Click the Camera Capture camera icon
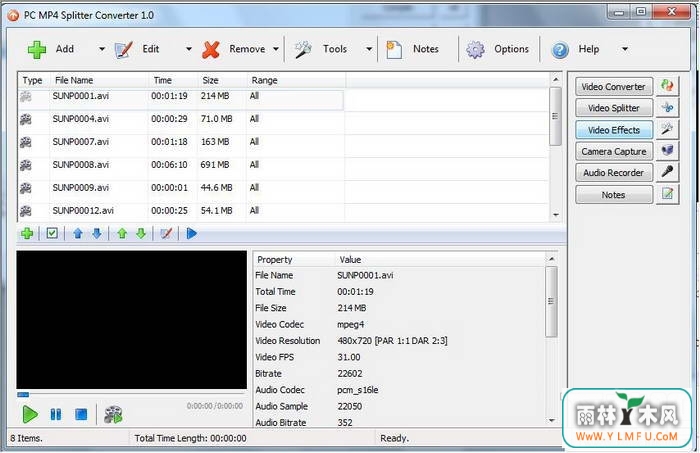This screenshot has width=700, height=453. pyautogui.click(x=667, y=151)
